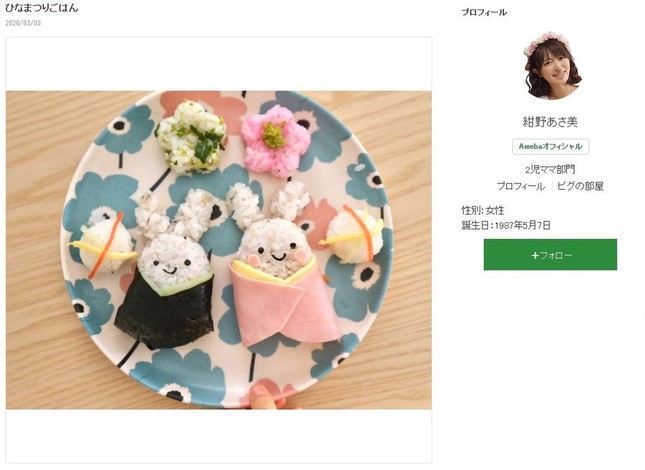The image size is (645, 470).
Task: Click the post date 2020/03/03
Action: (23, 23)
